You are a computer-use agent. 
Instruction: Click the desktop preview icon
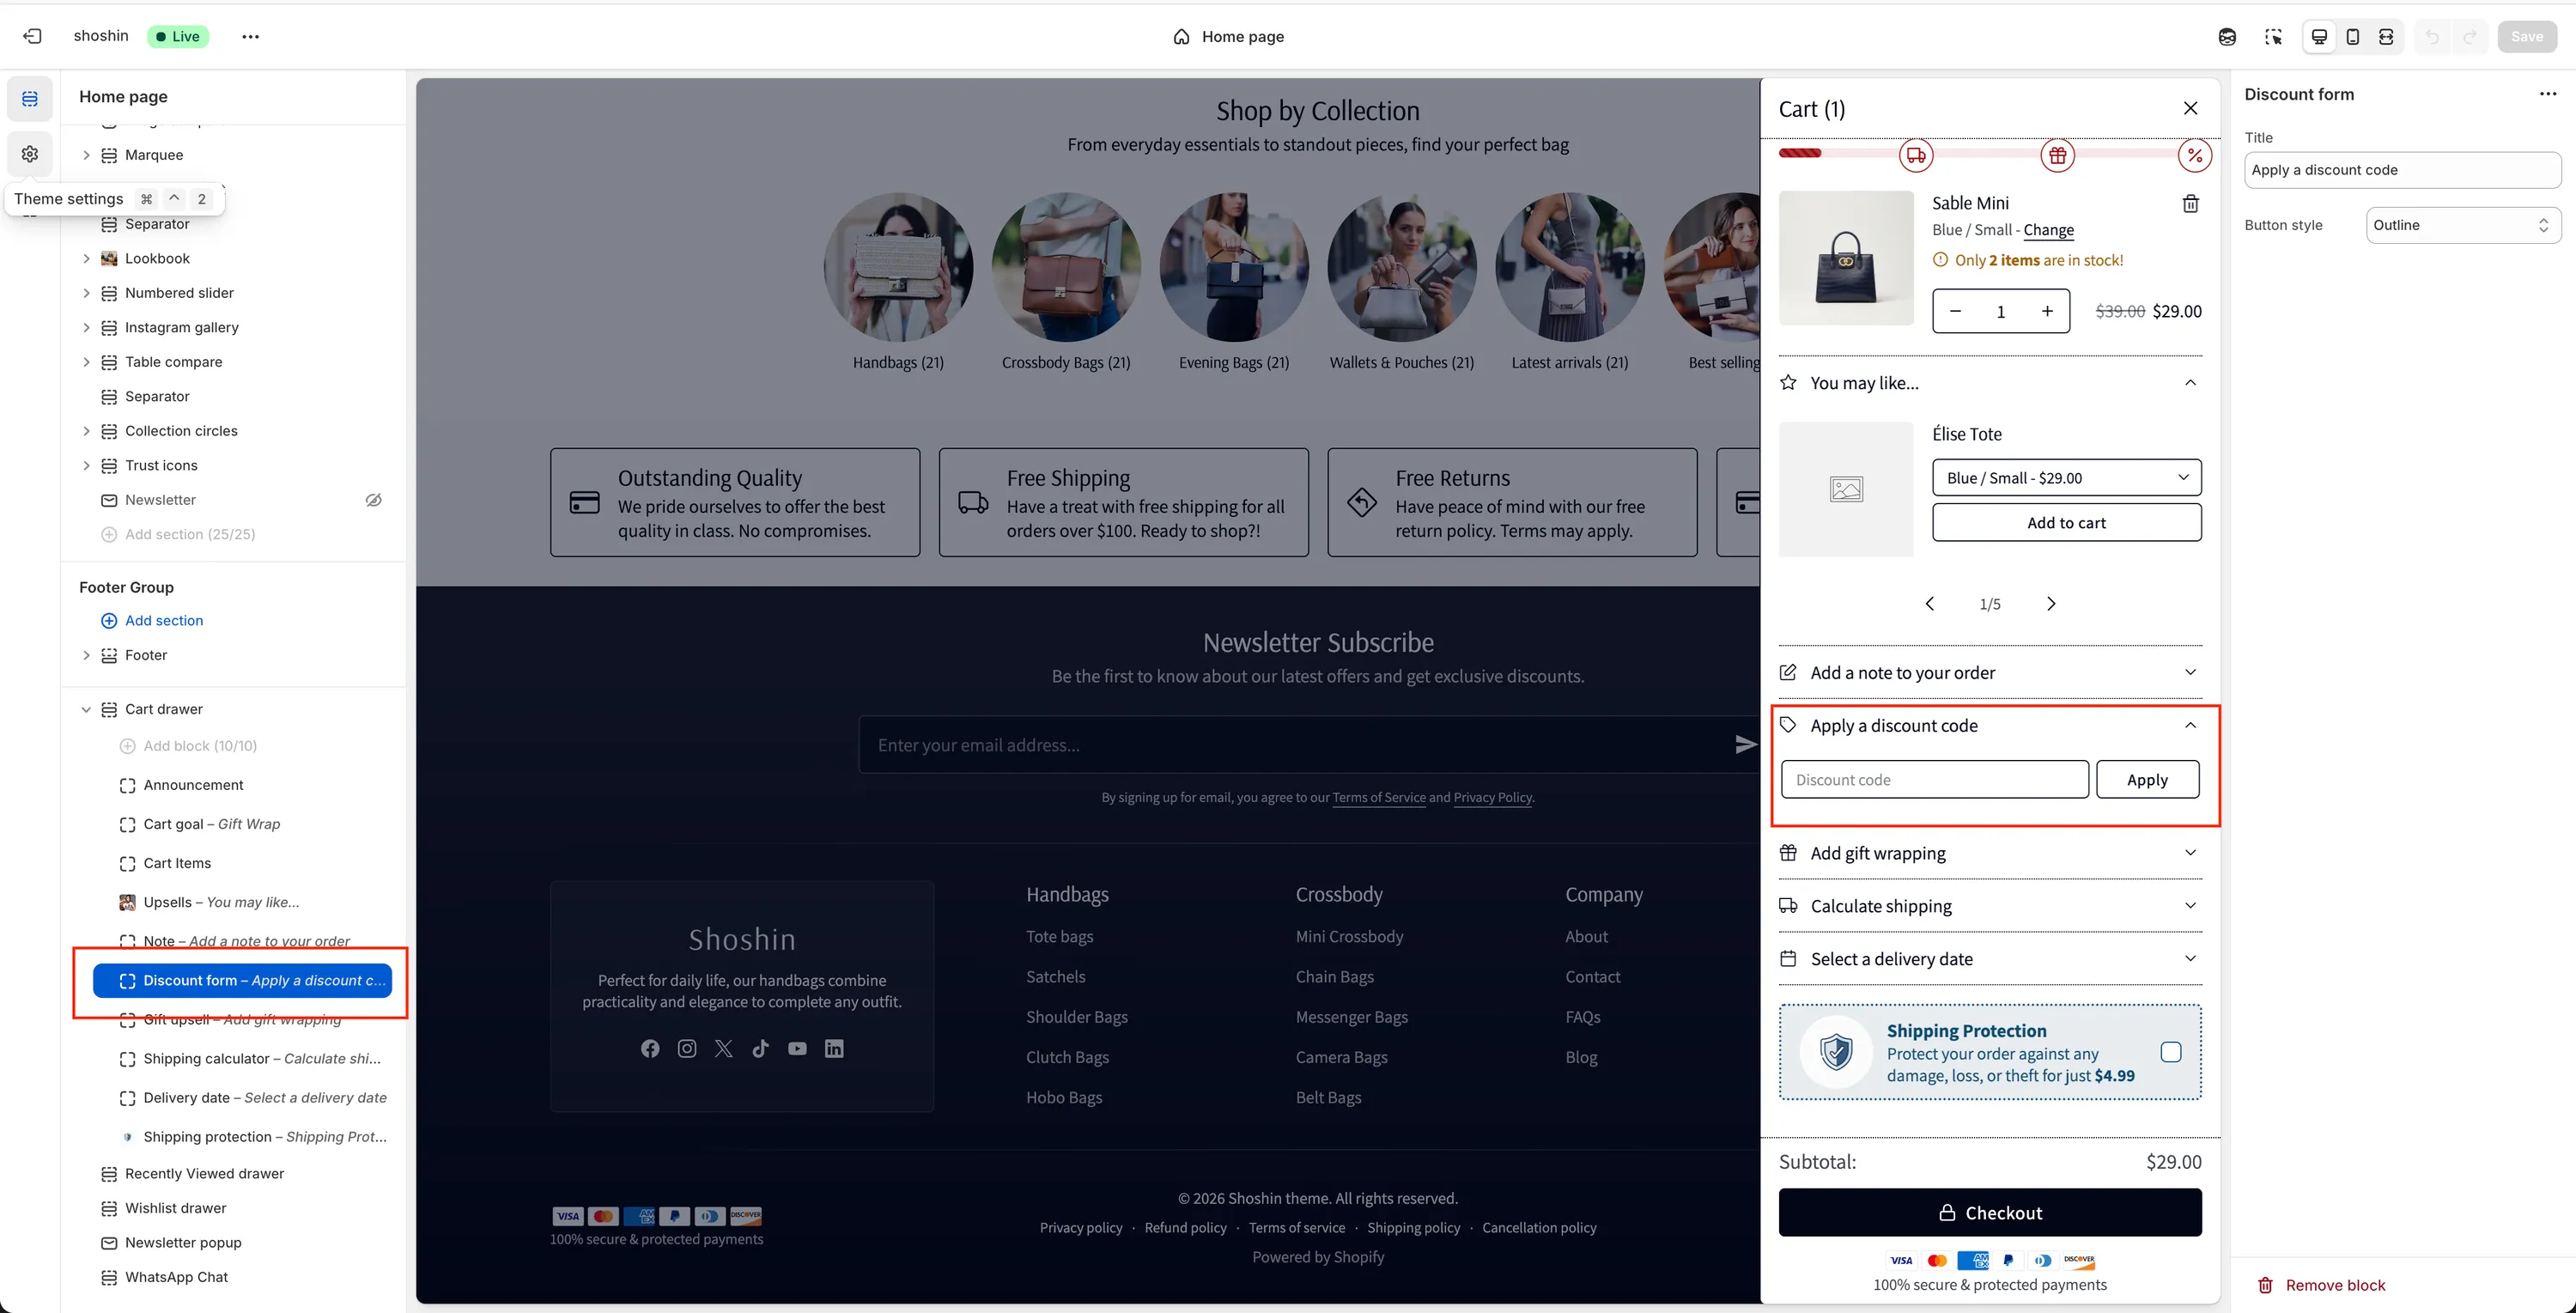pos(2318,36)
